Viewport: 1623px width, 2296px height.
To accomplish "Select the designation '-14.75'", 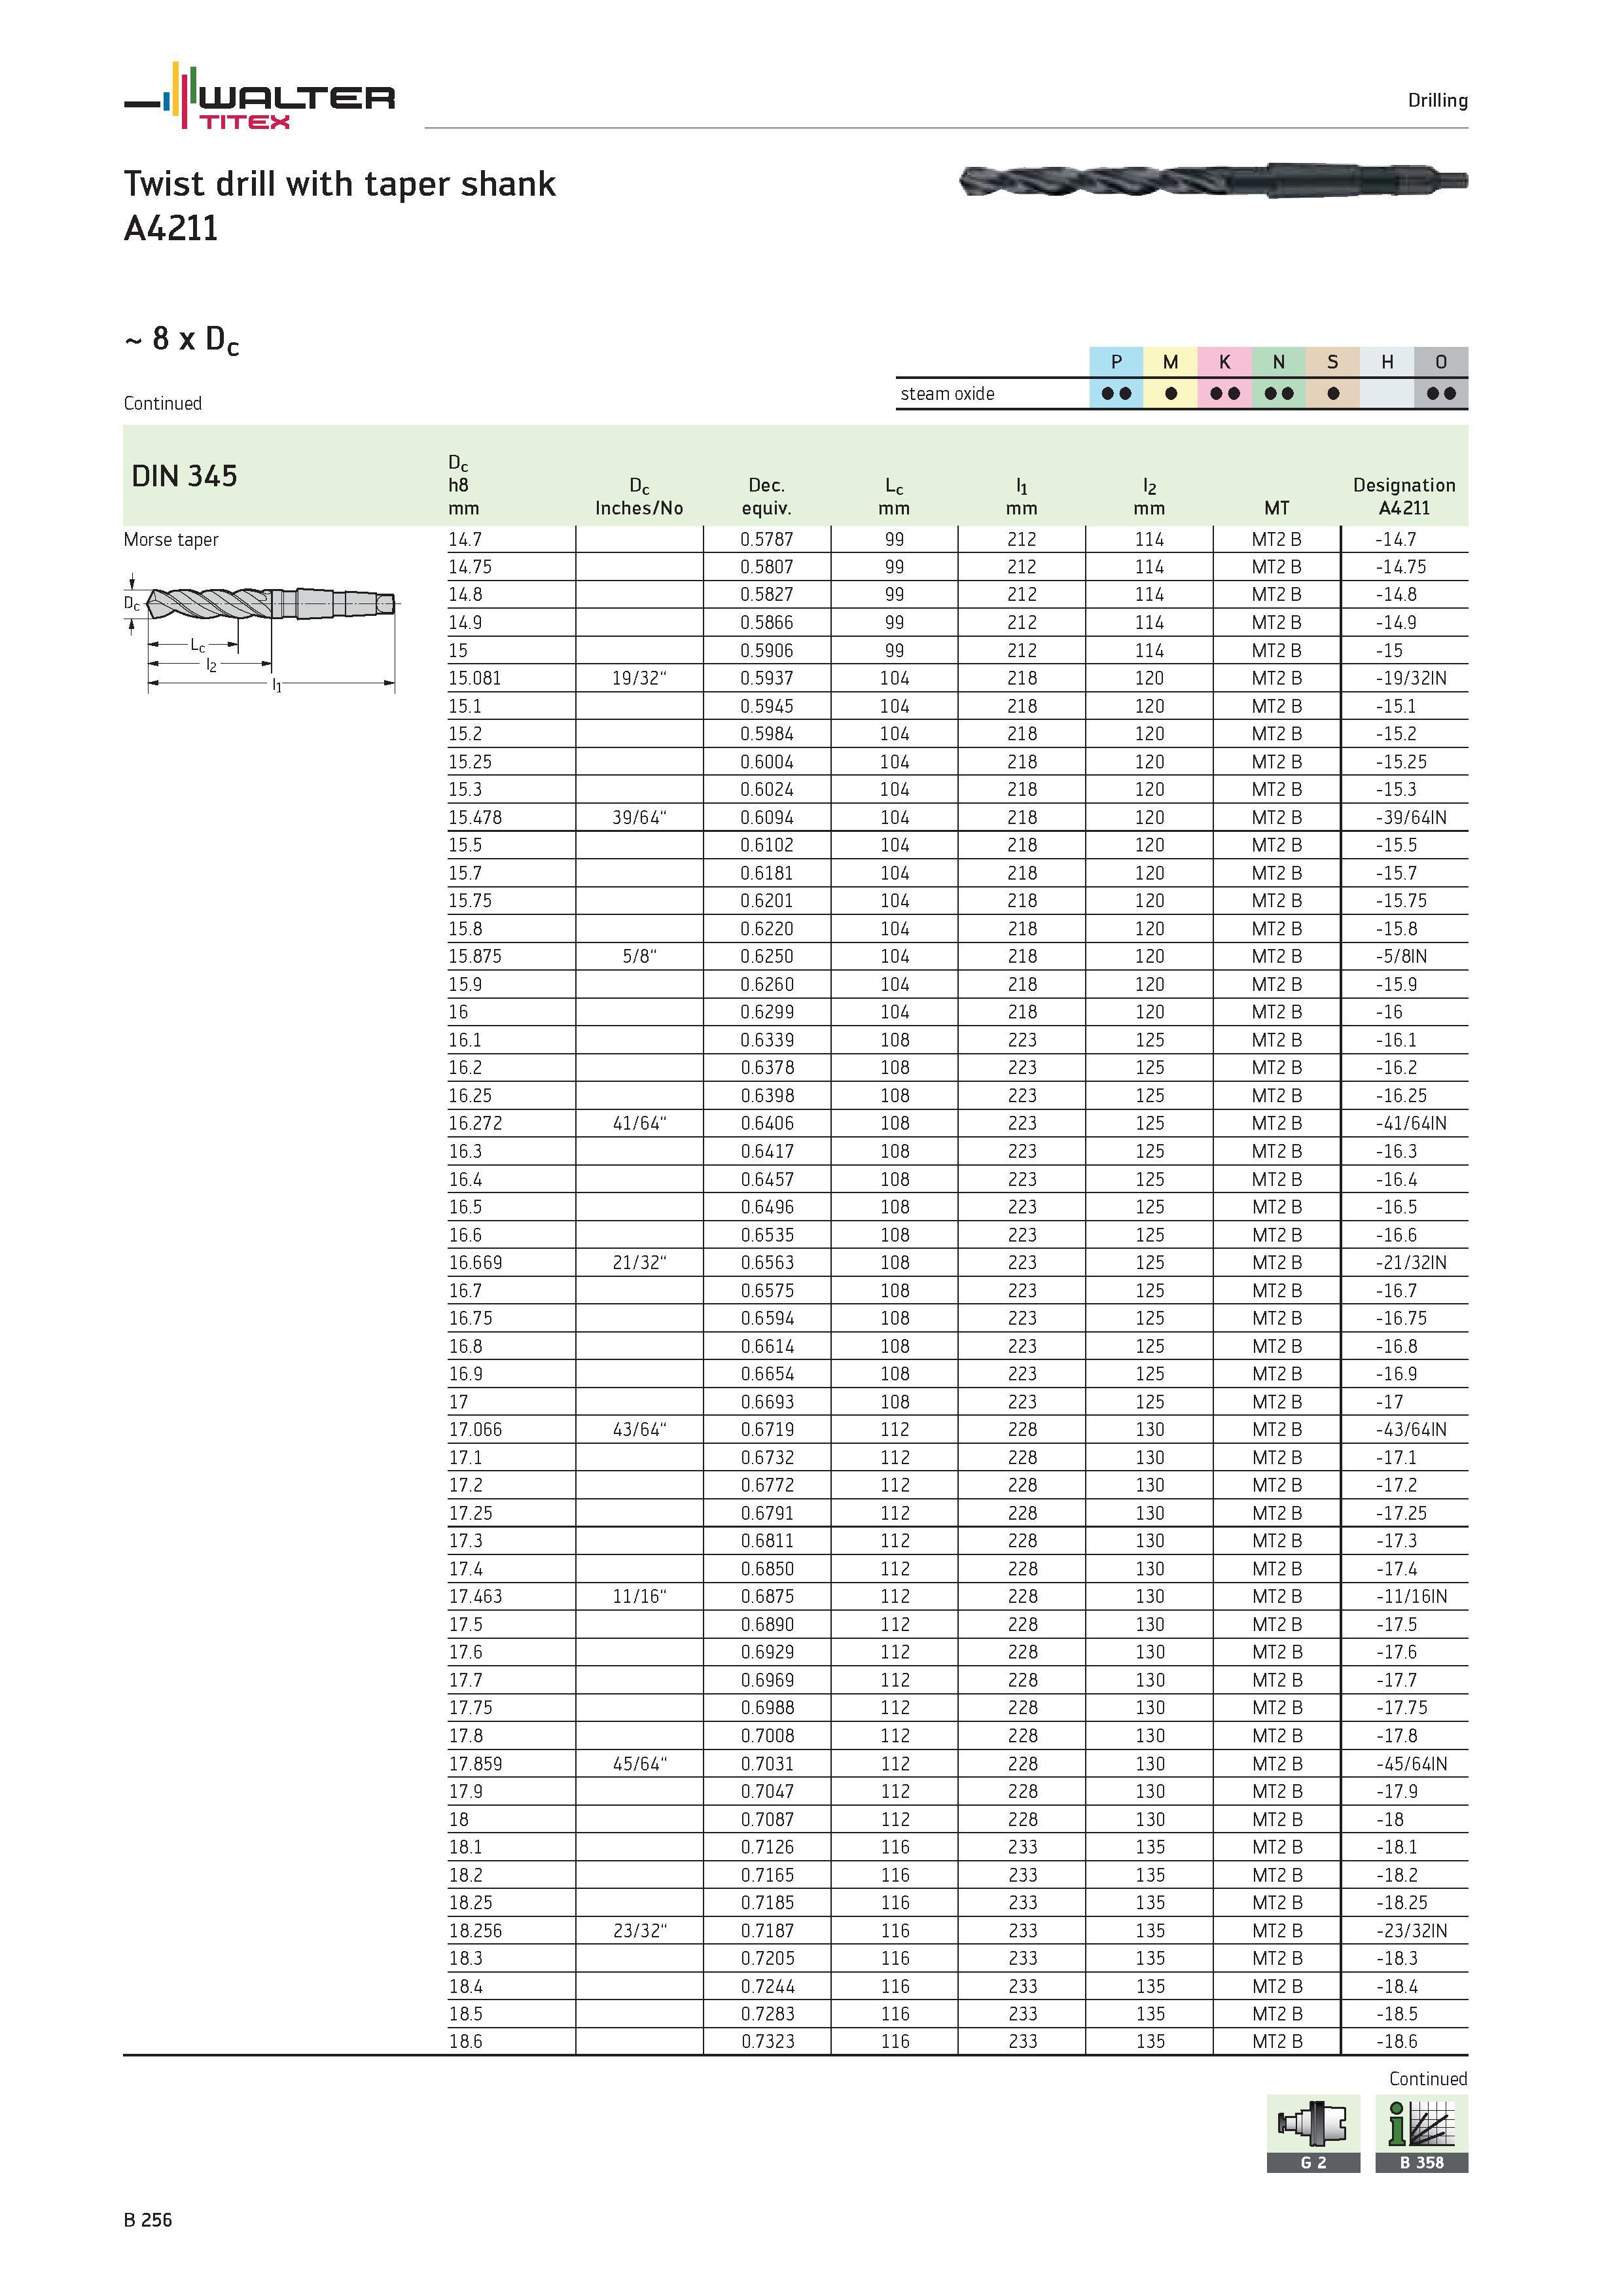I will 1400,566.
